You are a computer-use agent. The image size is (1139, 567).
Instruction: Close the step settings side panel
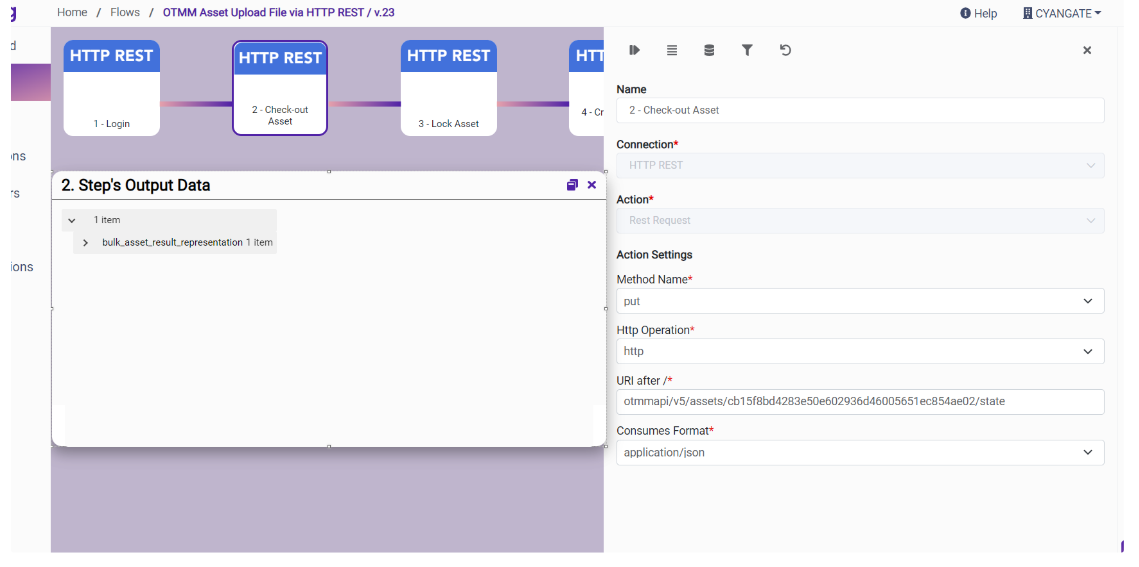coord(1087,50)
